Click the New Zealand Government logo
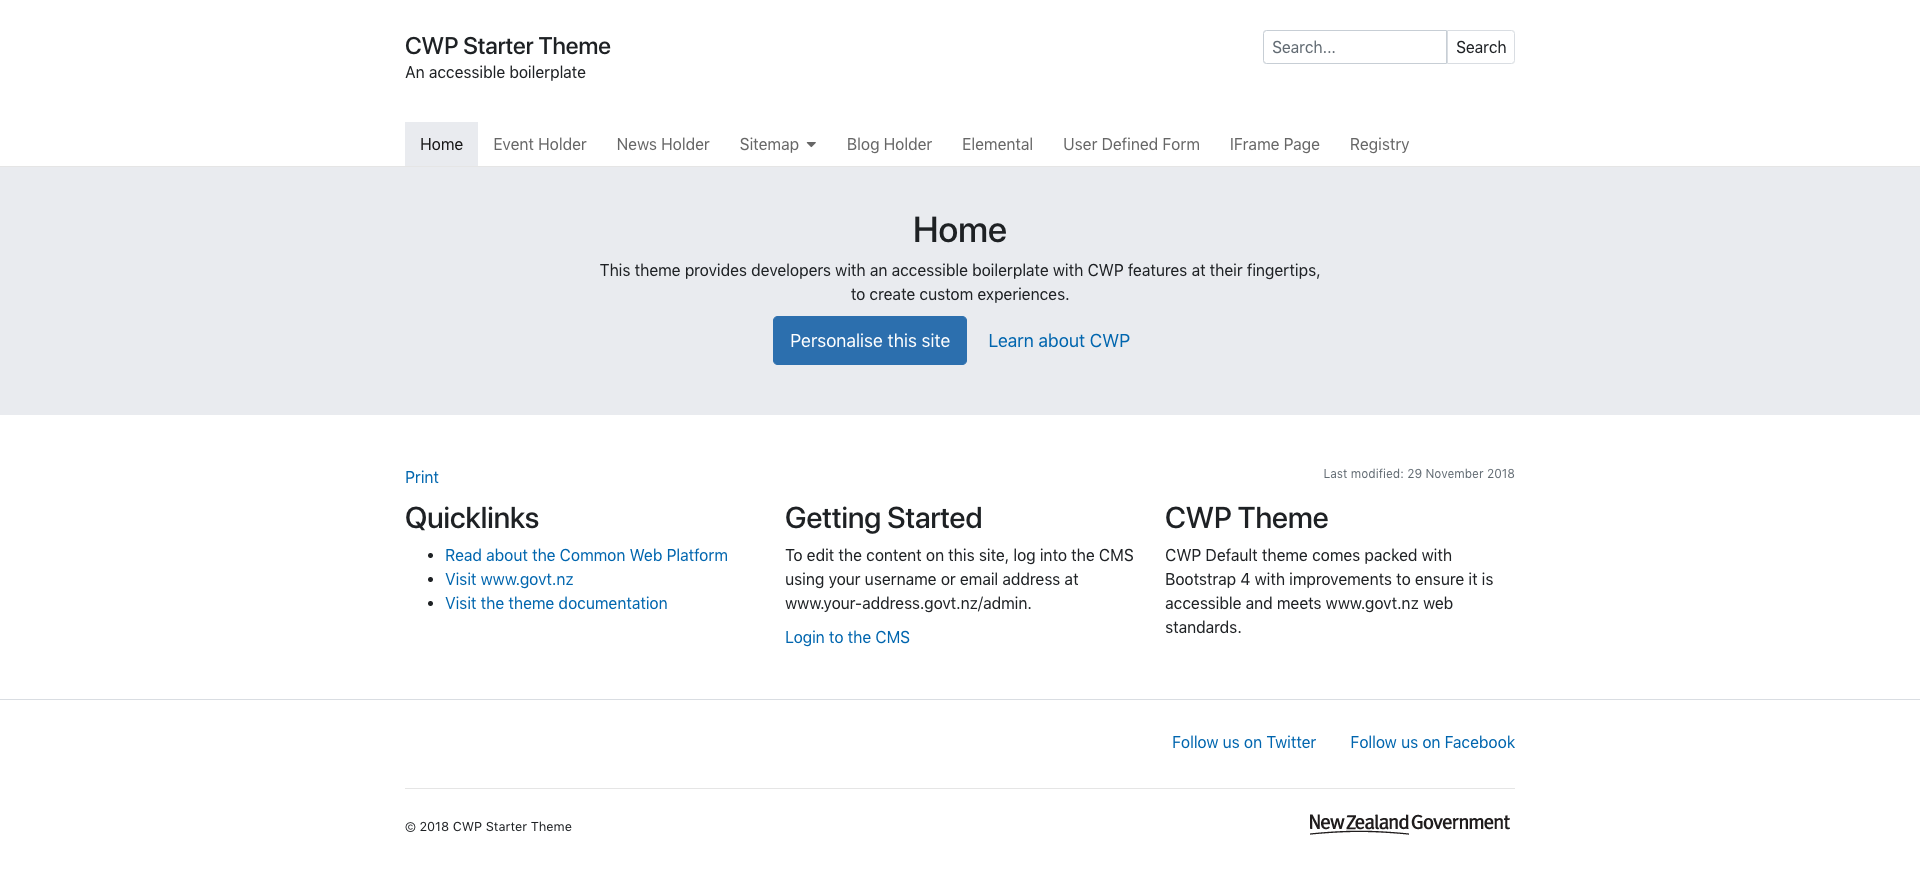This screenshot has width=1920, height=880. [x=1410, y=823]
